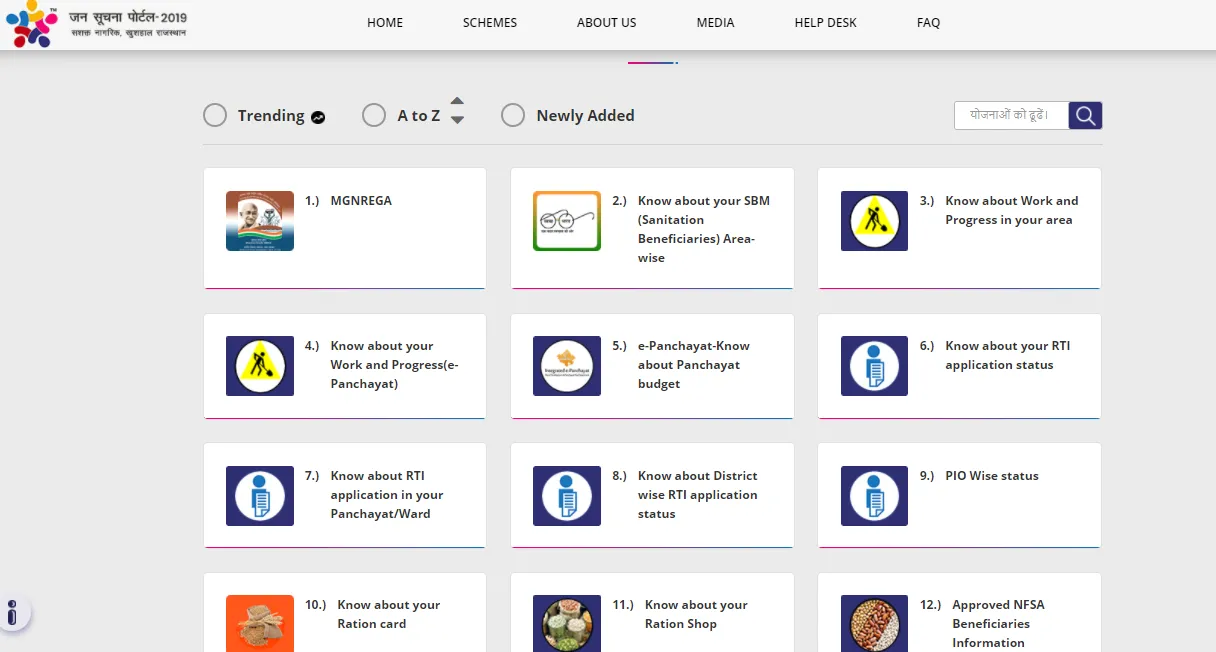Open Know about your SBM Area-wise link

pyautogui.click(x=704, y=230)
